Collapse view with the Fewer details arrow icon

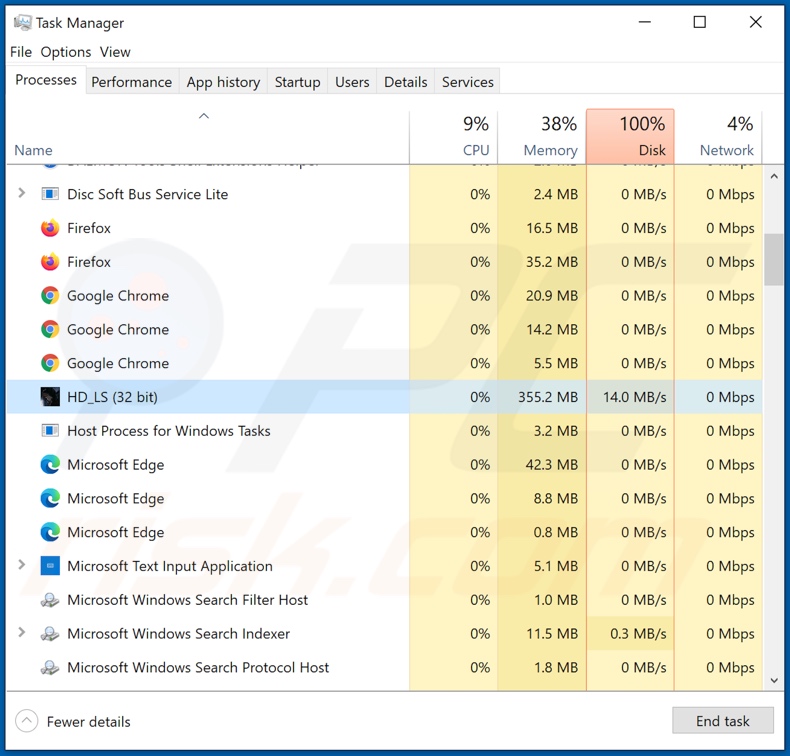[x=27, y=721]
